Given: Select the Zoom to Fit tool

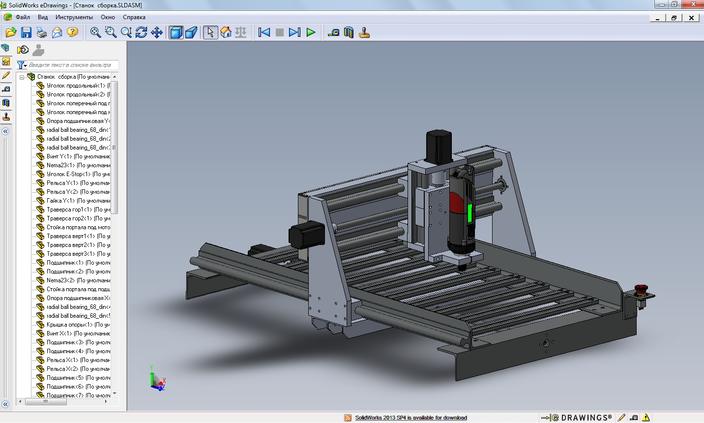Looking at the screenshot, I should [x=95, y=32].
